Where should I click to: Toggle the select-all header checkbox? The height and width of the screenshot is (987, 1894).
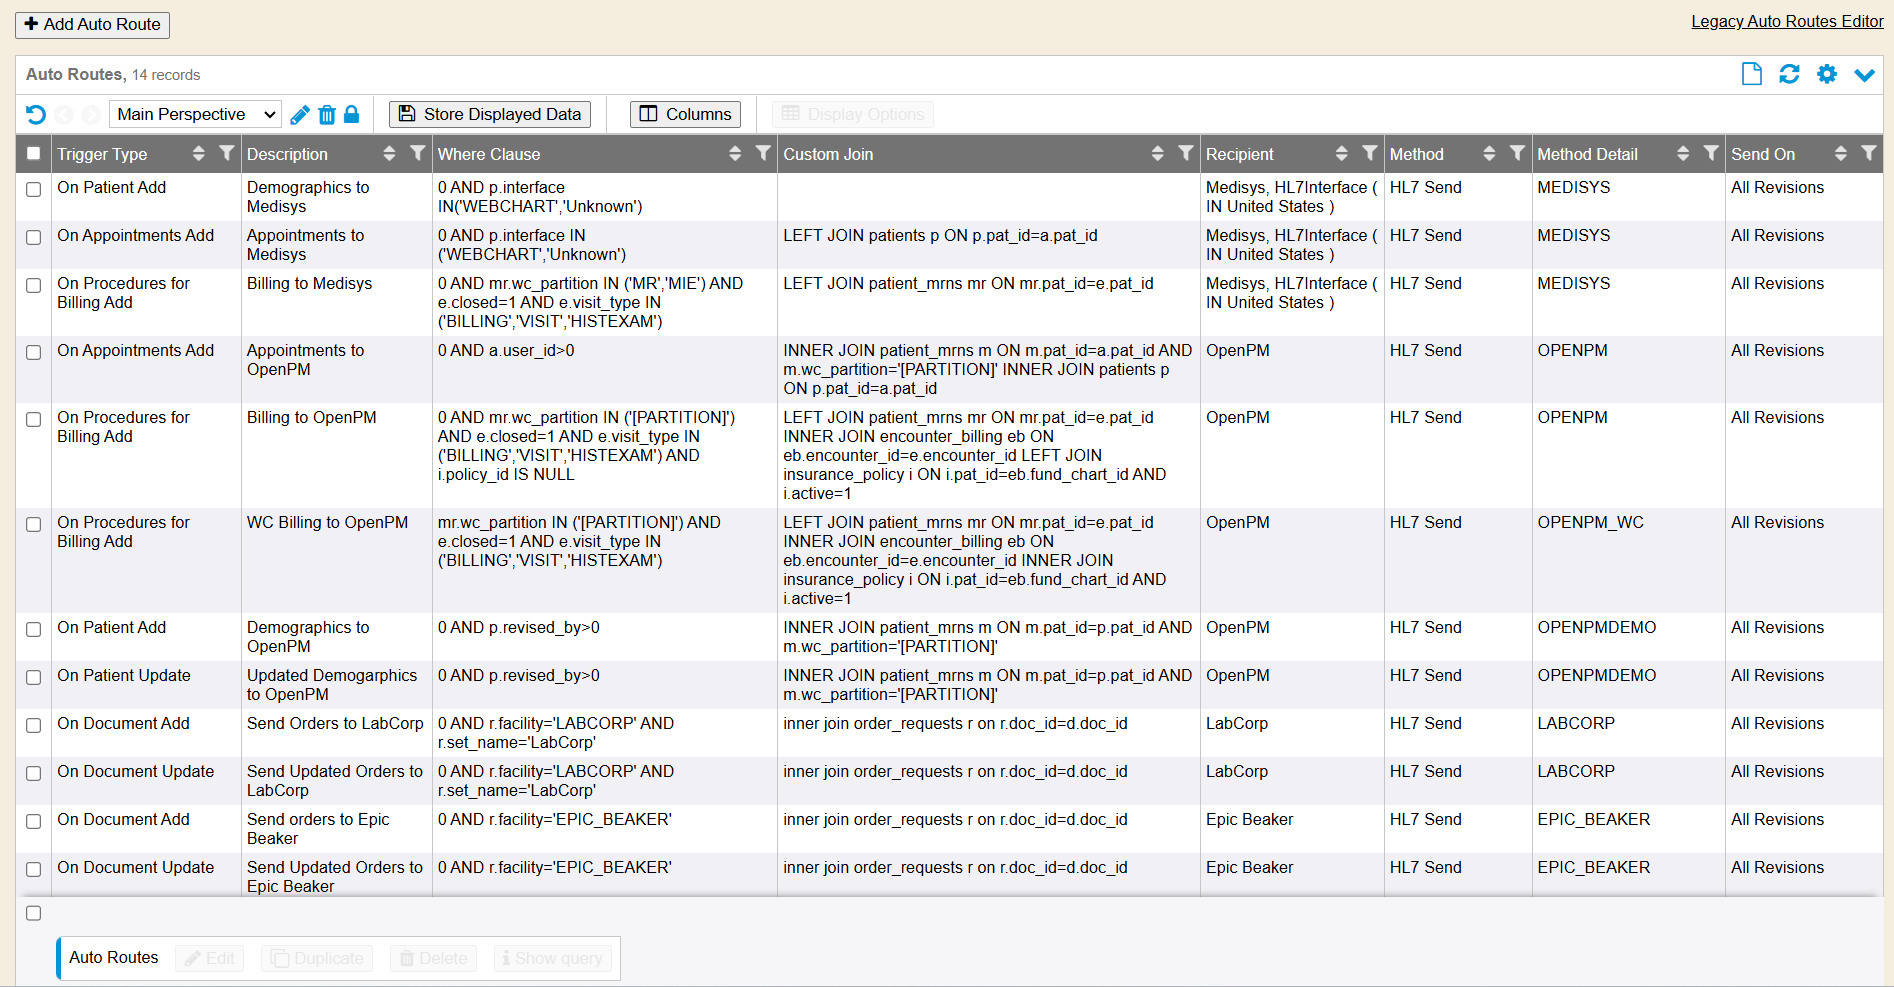pos(34,153)
